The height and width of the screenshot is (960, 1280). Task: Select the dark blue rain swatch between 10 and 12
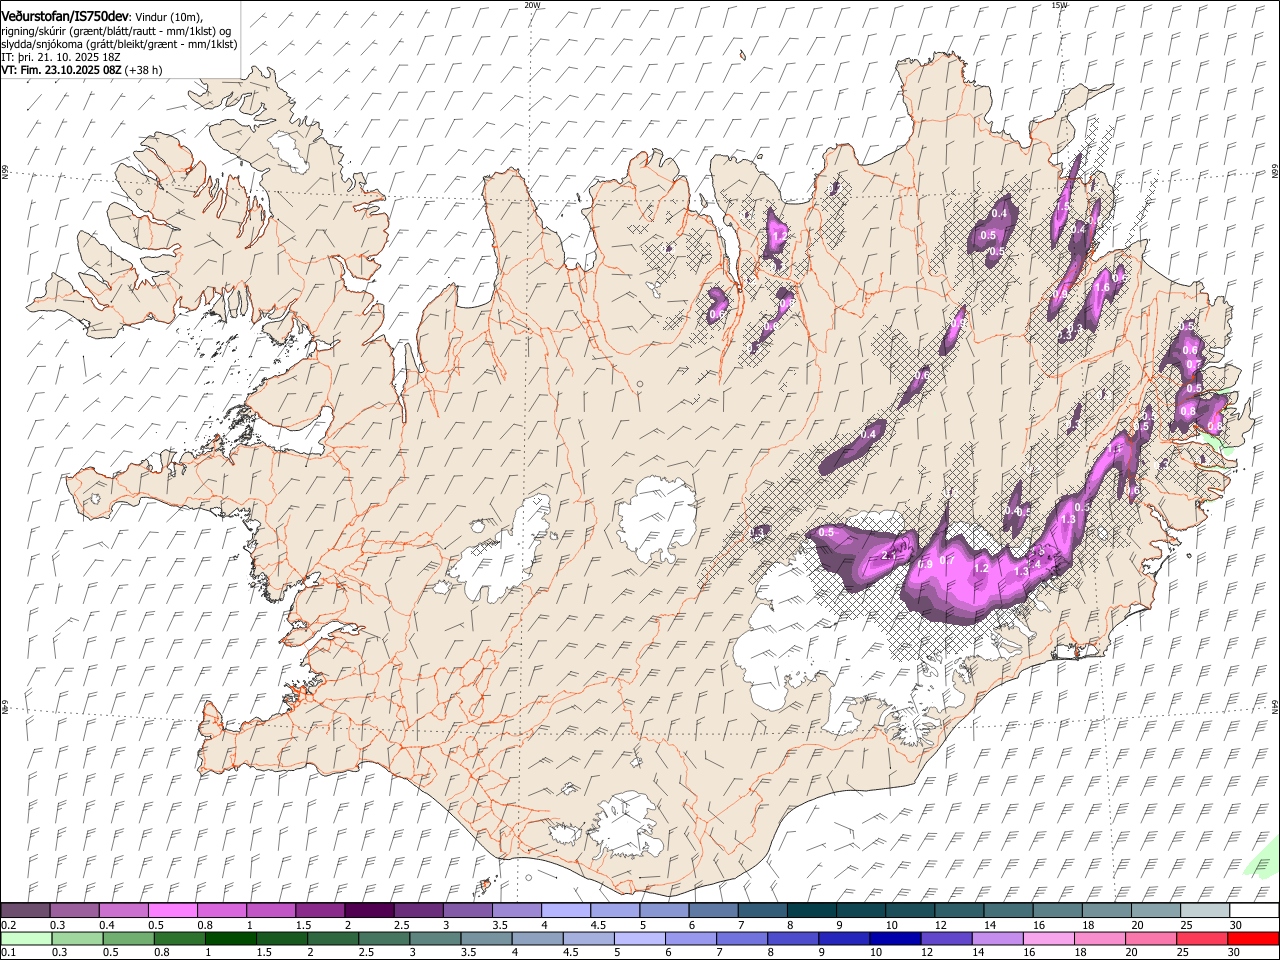[896, 938]
